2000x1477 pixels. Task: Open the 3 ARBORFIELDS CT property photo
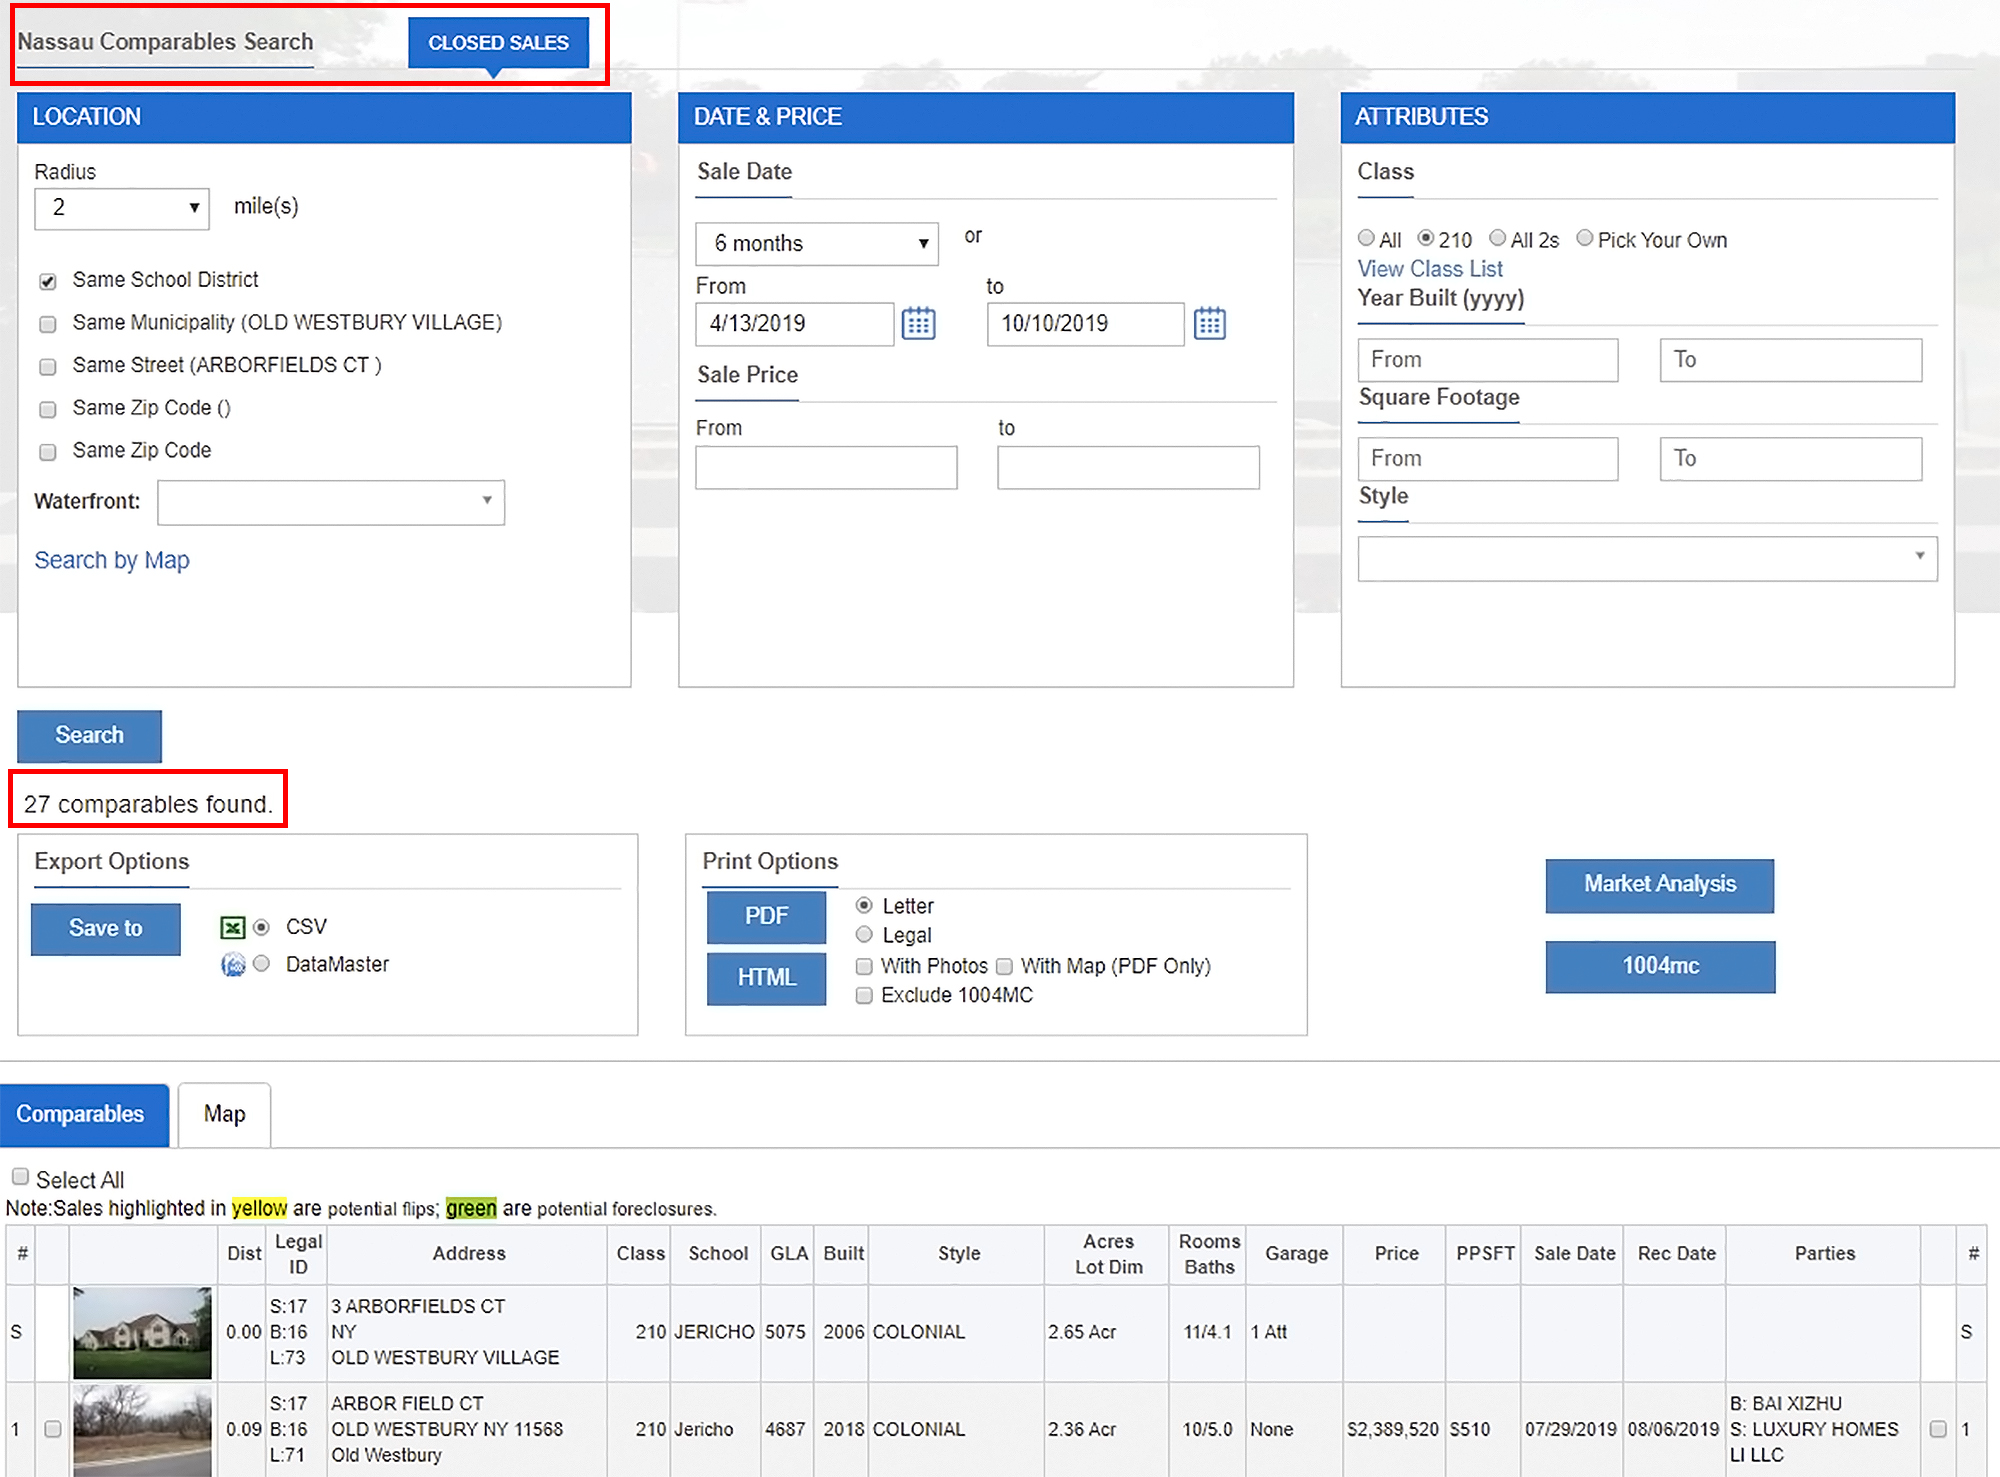pyautogui.click(x=142, y=1333)
